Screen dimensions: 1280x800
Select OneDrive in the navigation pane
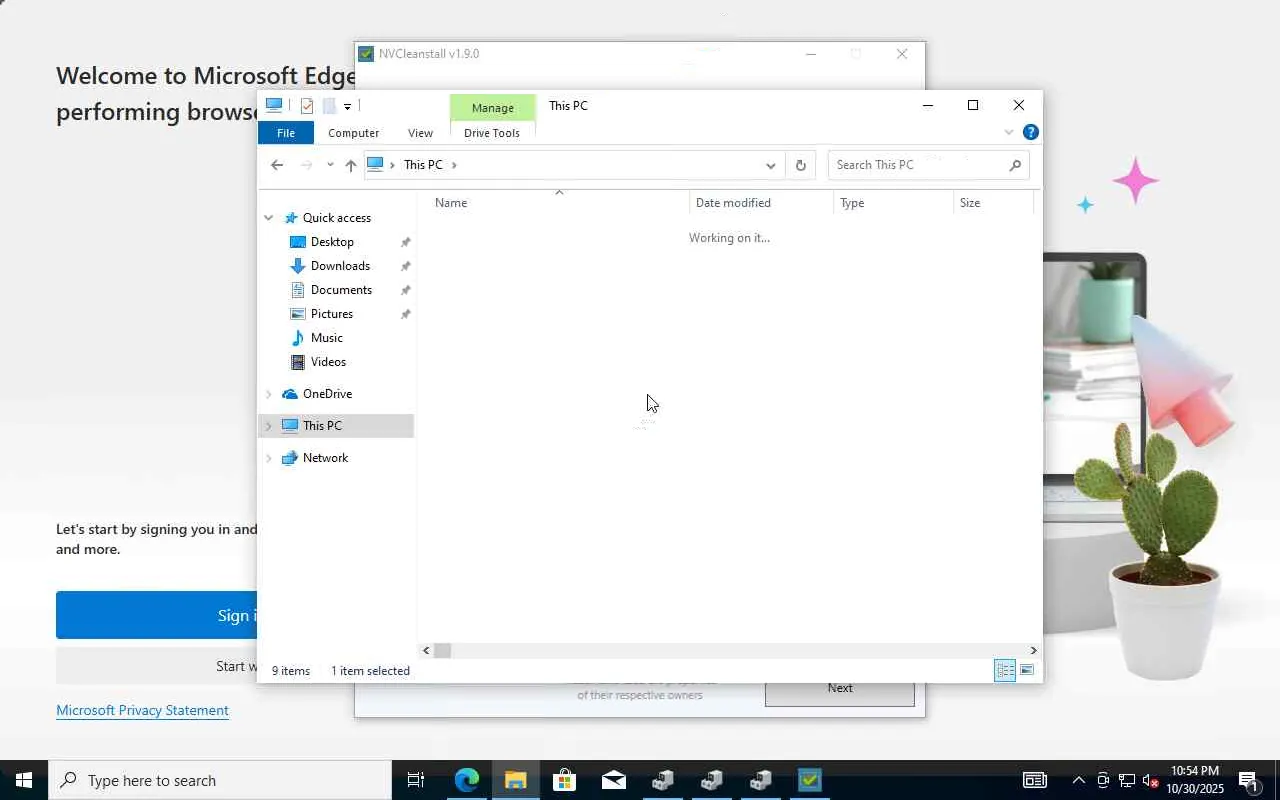point(327,394)
